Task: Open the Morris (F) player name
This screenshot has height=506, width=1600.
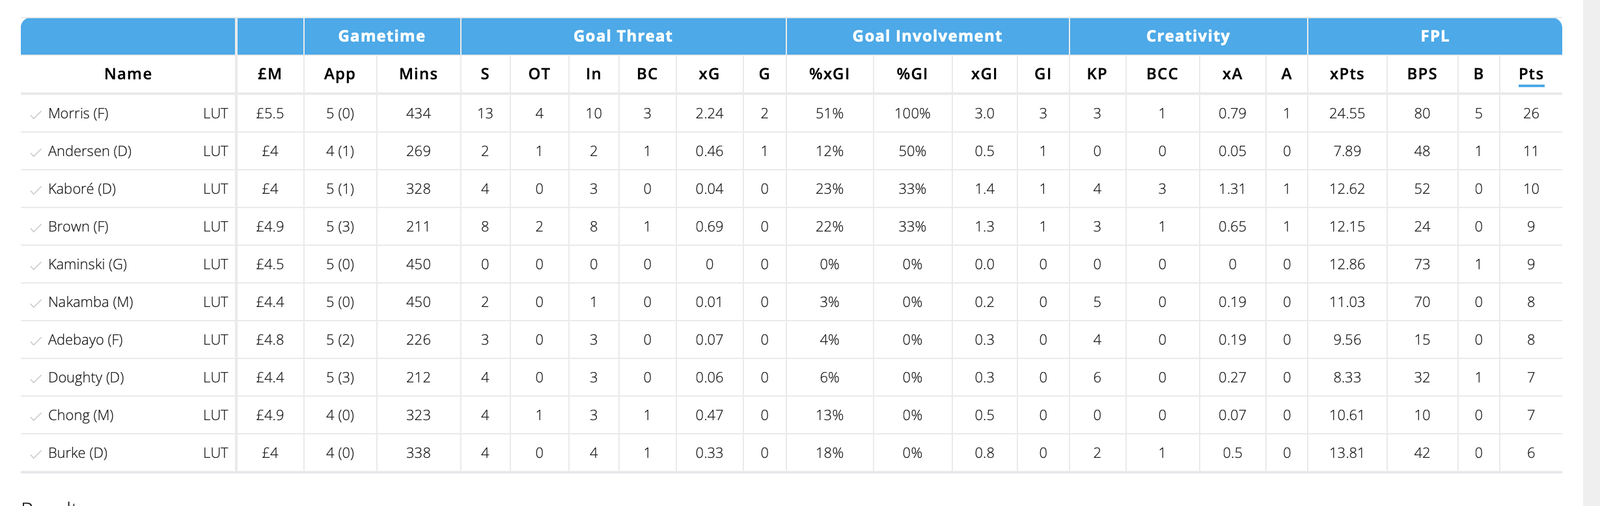Action: [78, 114]
